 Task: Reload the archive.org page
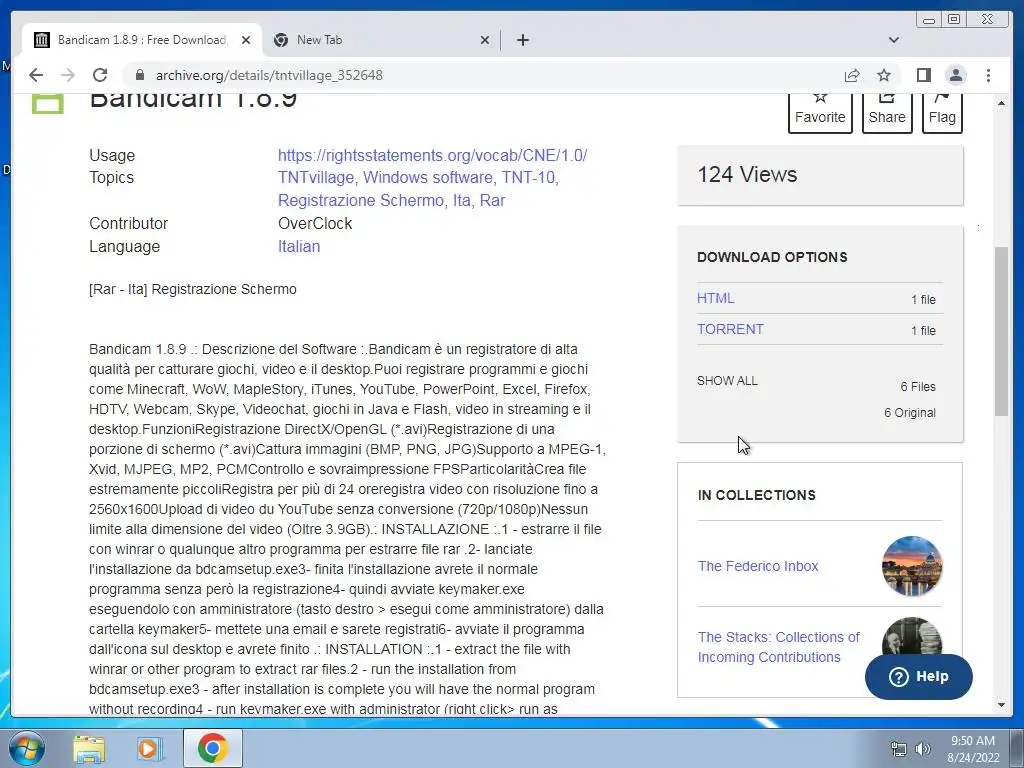click(x=100, y=75)
